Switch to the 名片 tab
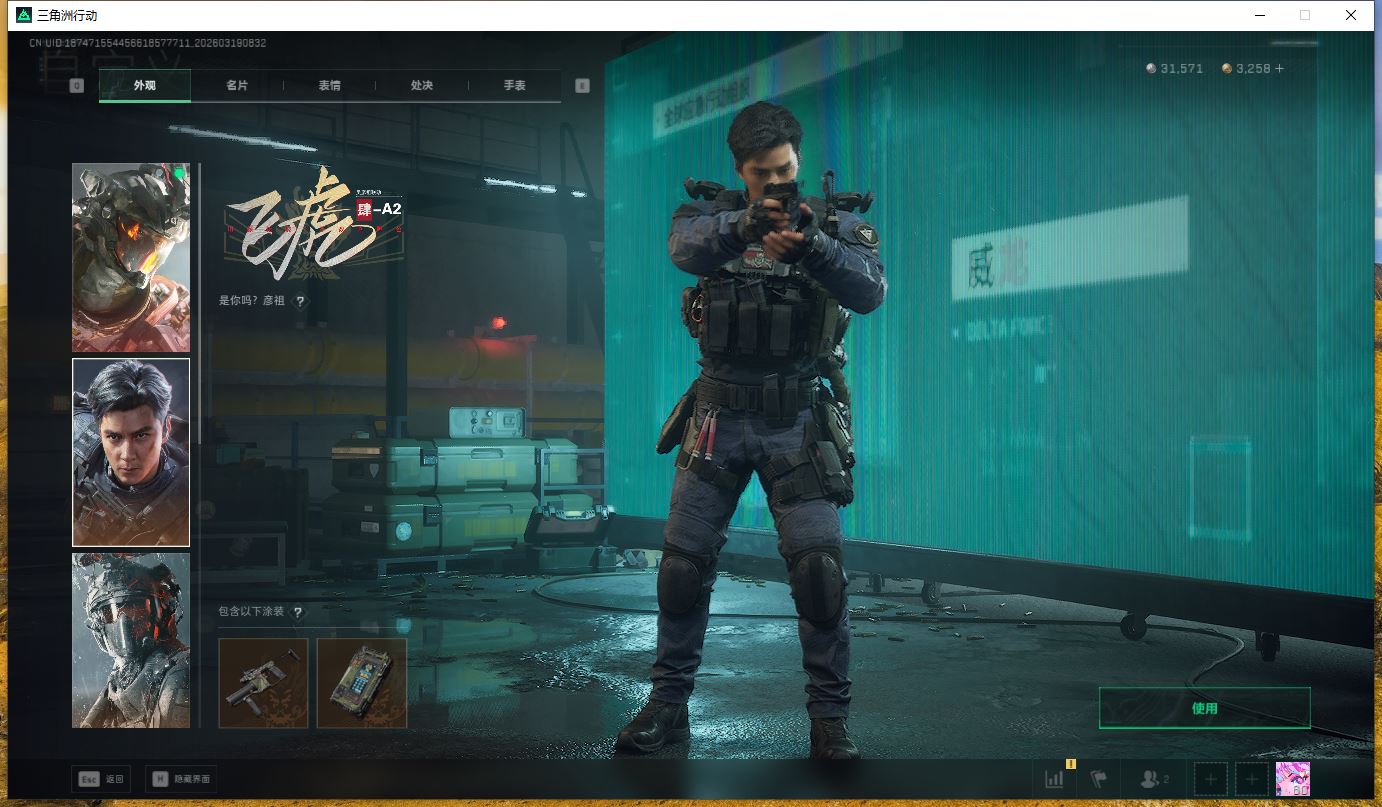 pyautogui.click(x=237, y=86)
